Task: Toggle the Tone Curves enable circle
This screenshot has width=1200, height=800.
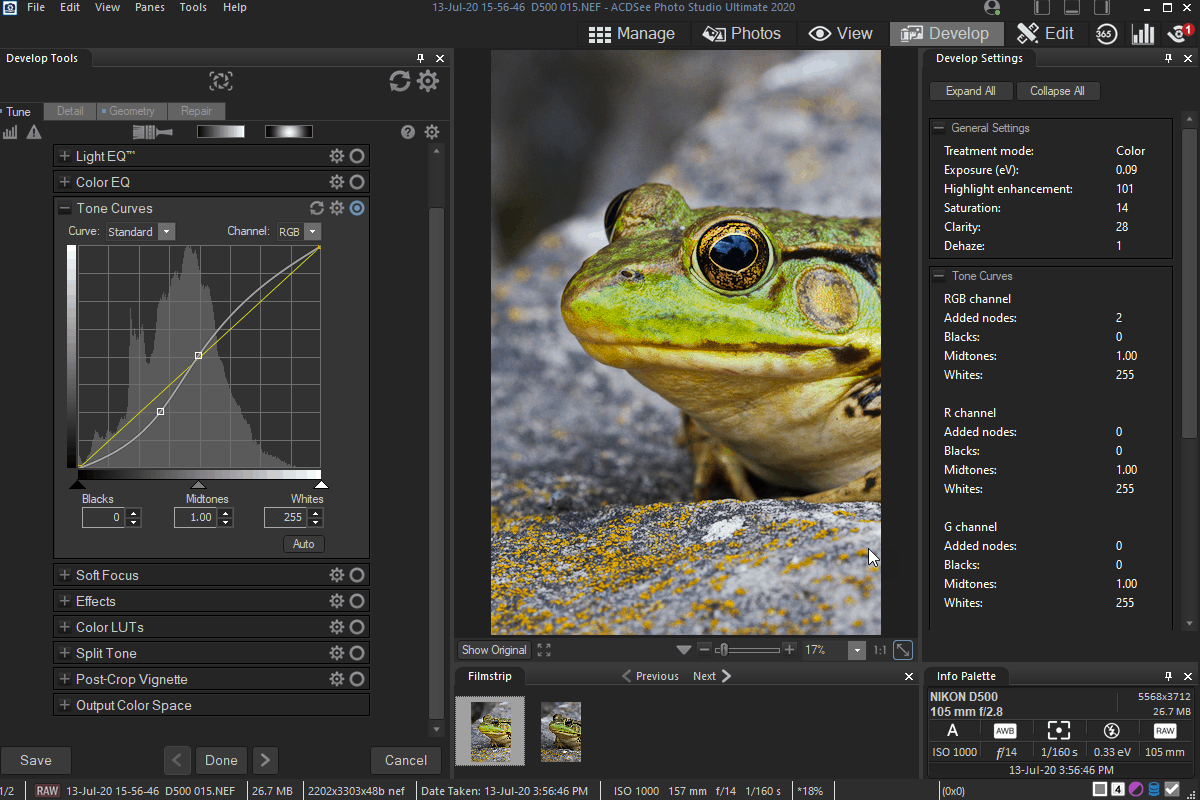Action: click(x=357, y=208)
